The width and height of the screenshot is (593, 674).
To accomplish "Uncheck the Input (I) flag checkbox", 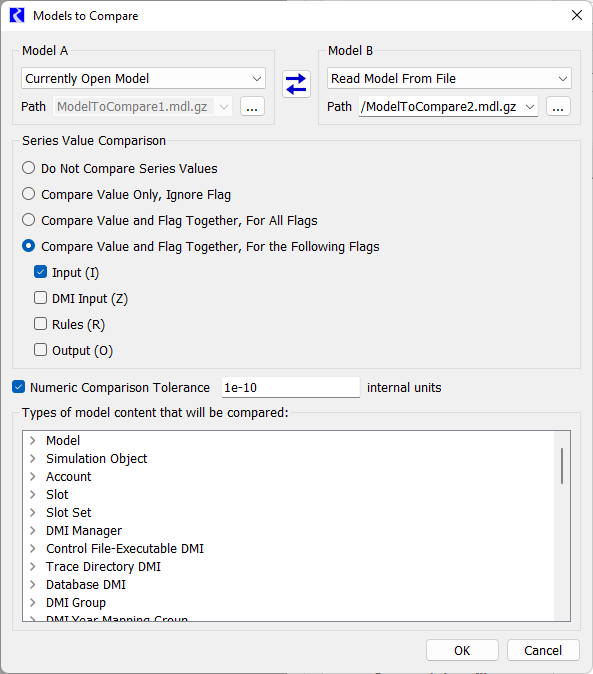I will pos(40,272).
